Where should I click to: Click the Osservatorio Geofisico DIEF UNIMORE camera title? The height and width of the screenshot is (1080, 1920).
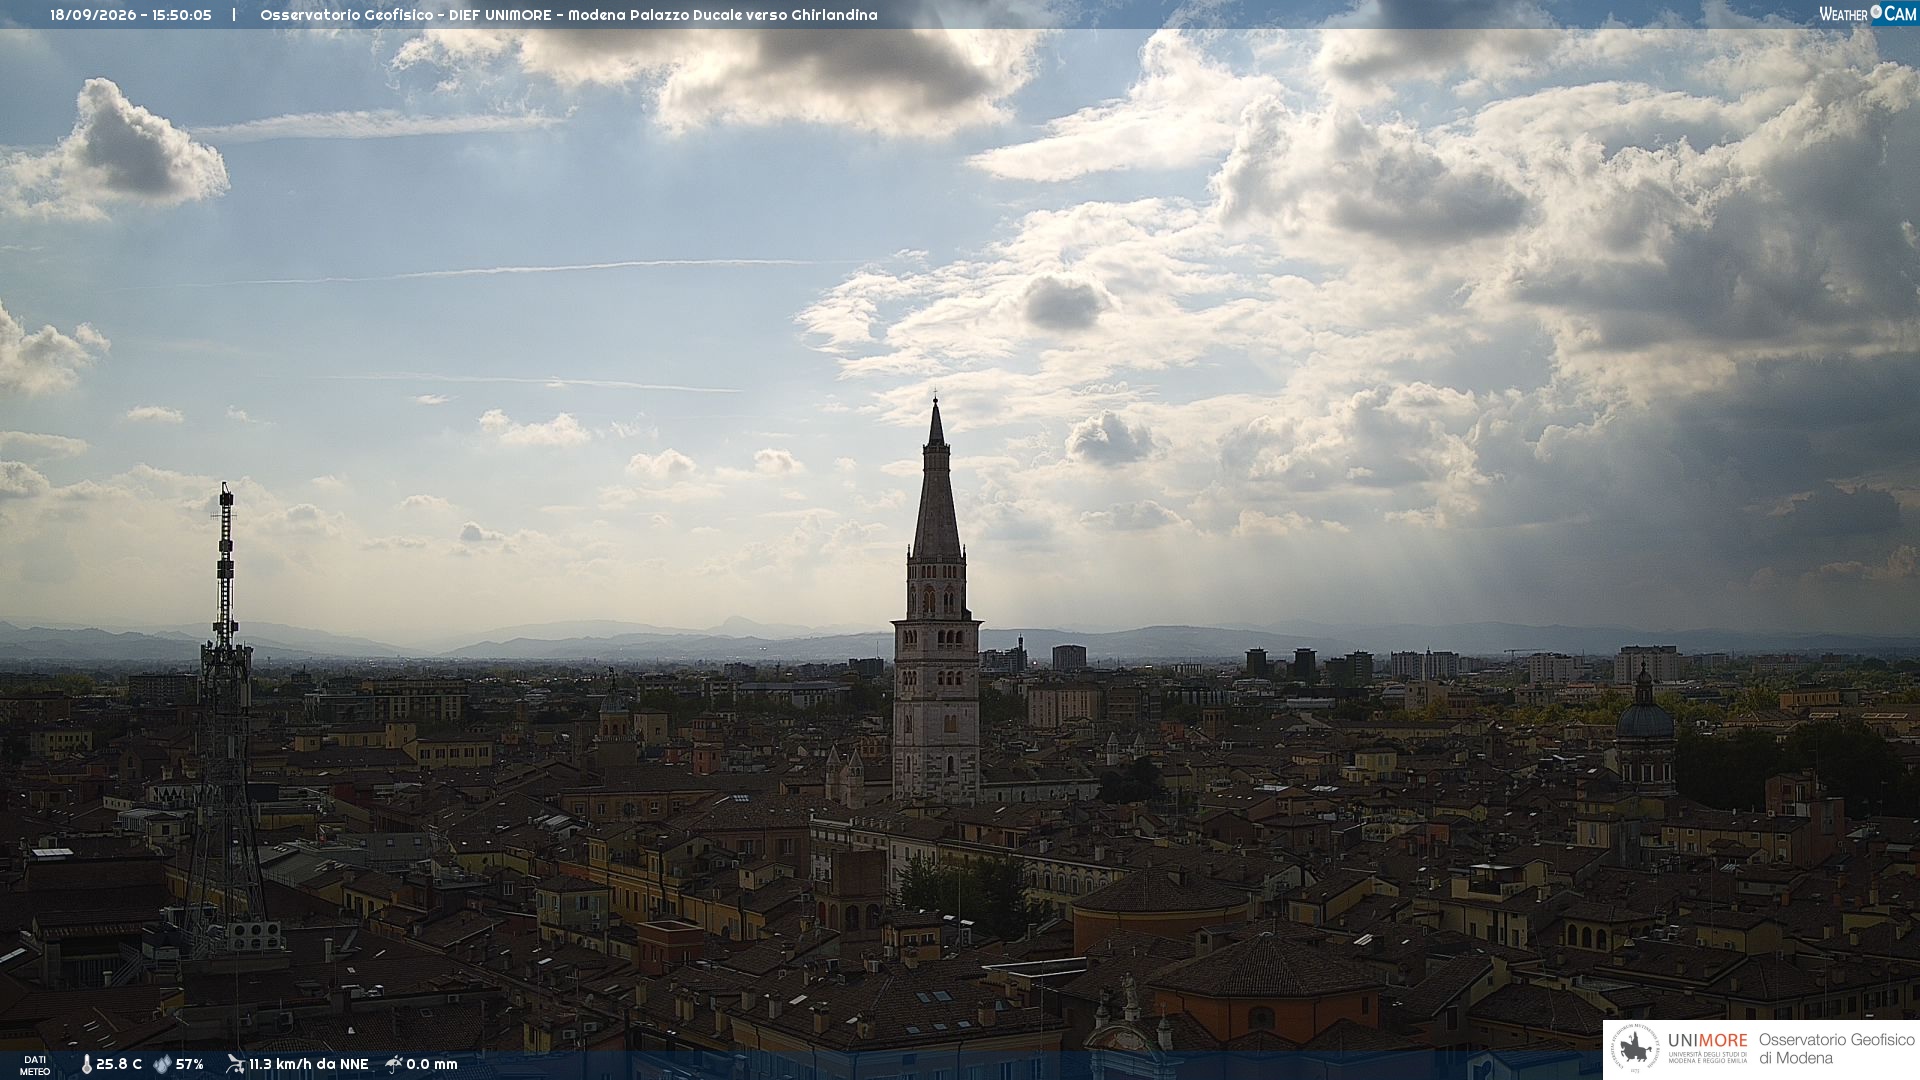pyautogui.click(x=569, y=15)
